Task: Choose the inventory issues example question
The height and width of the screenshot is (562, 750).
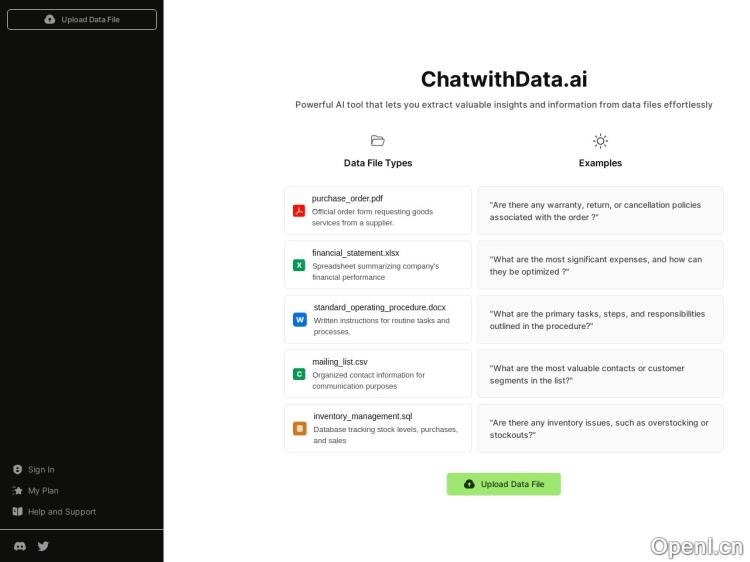Action: click(x=600, y=428)
